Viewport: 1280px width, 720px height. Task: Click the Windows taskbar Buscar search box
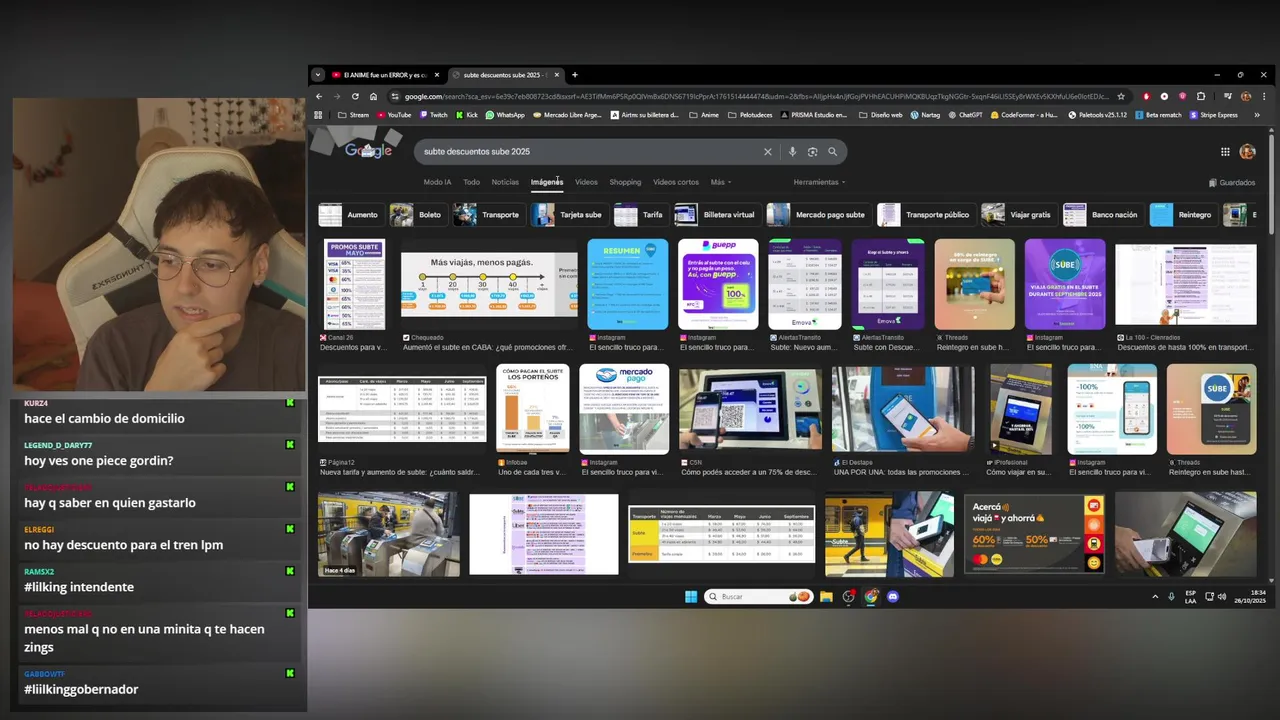coord(757,596)
